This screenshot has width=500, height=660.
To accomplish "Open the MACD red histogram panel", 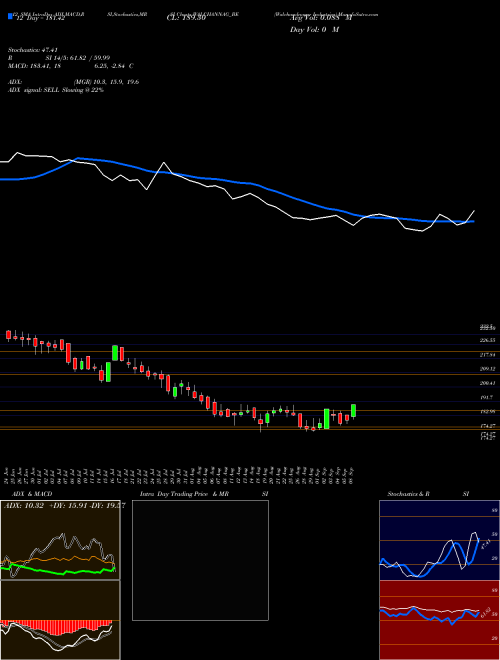I will point(60,620).
